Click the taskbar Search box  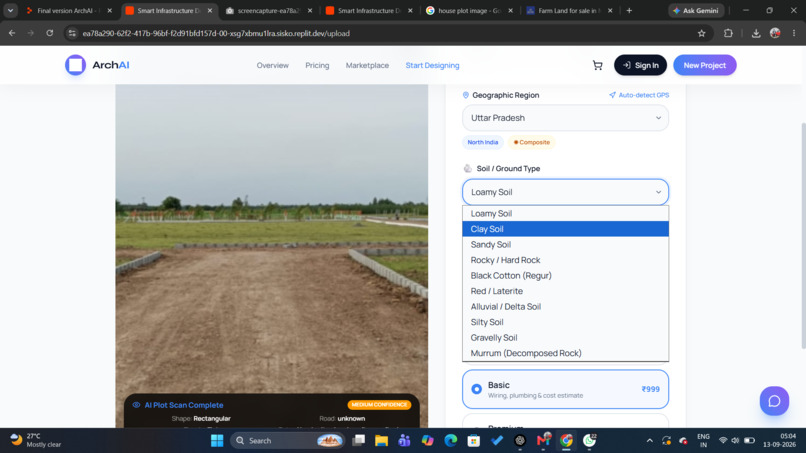click(287, 441)
